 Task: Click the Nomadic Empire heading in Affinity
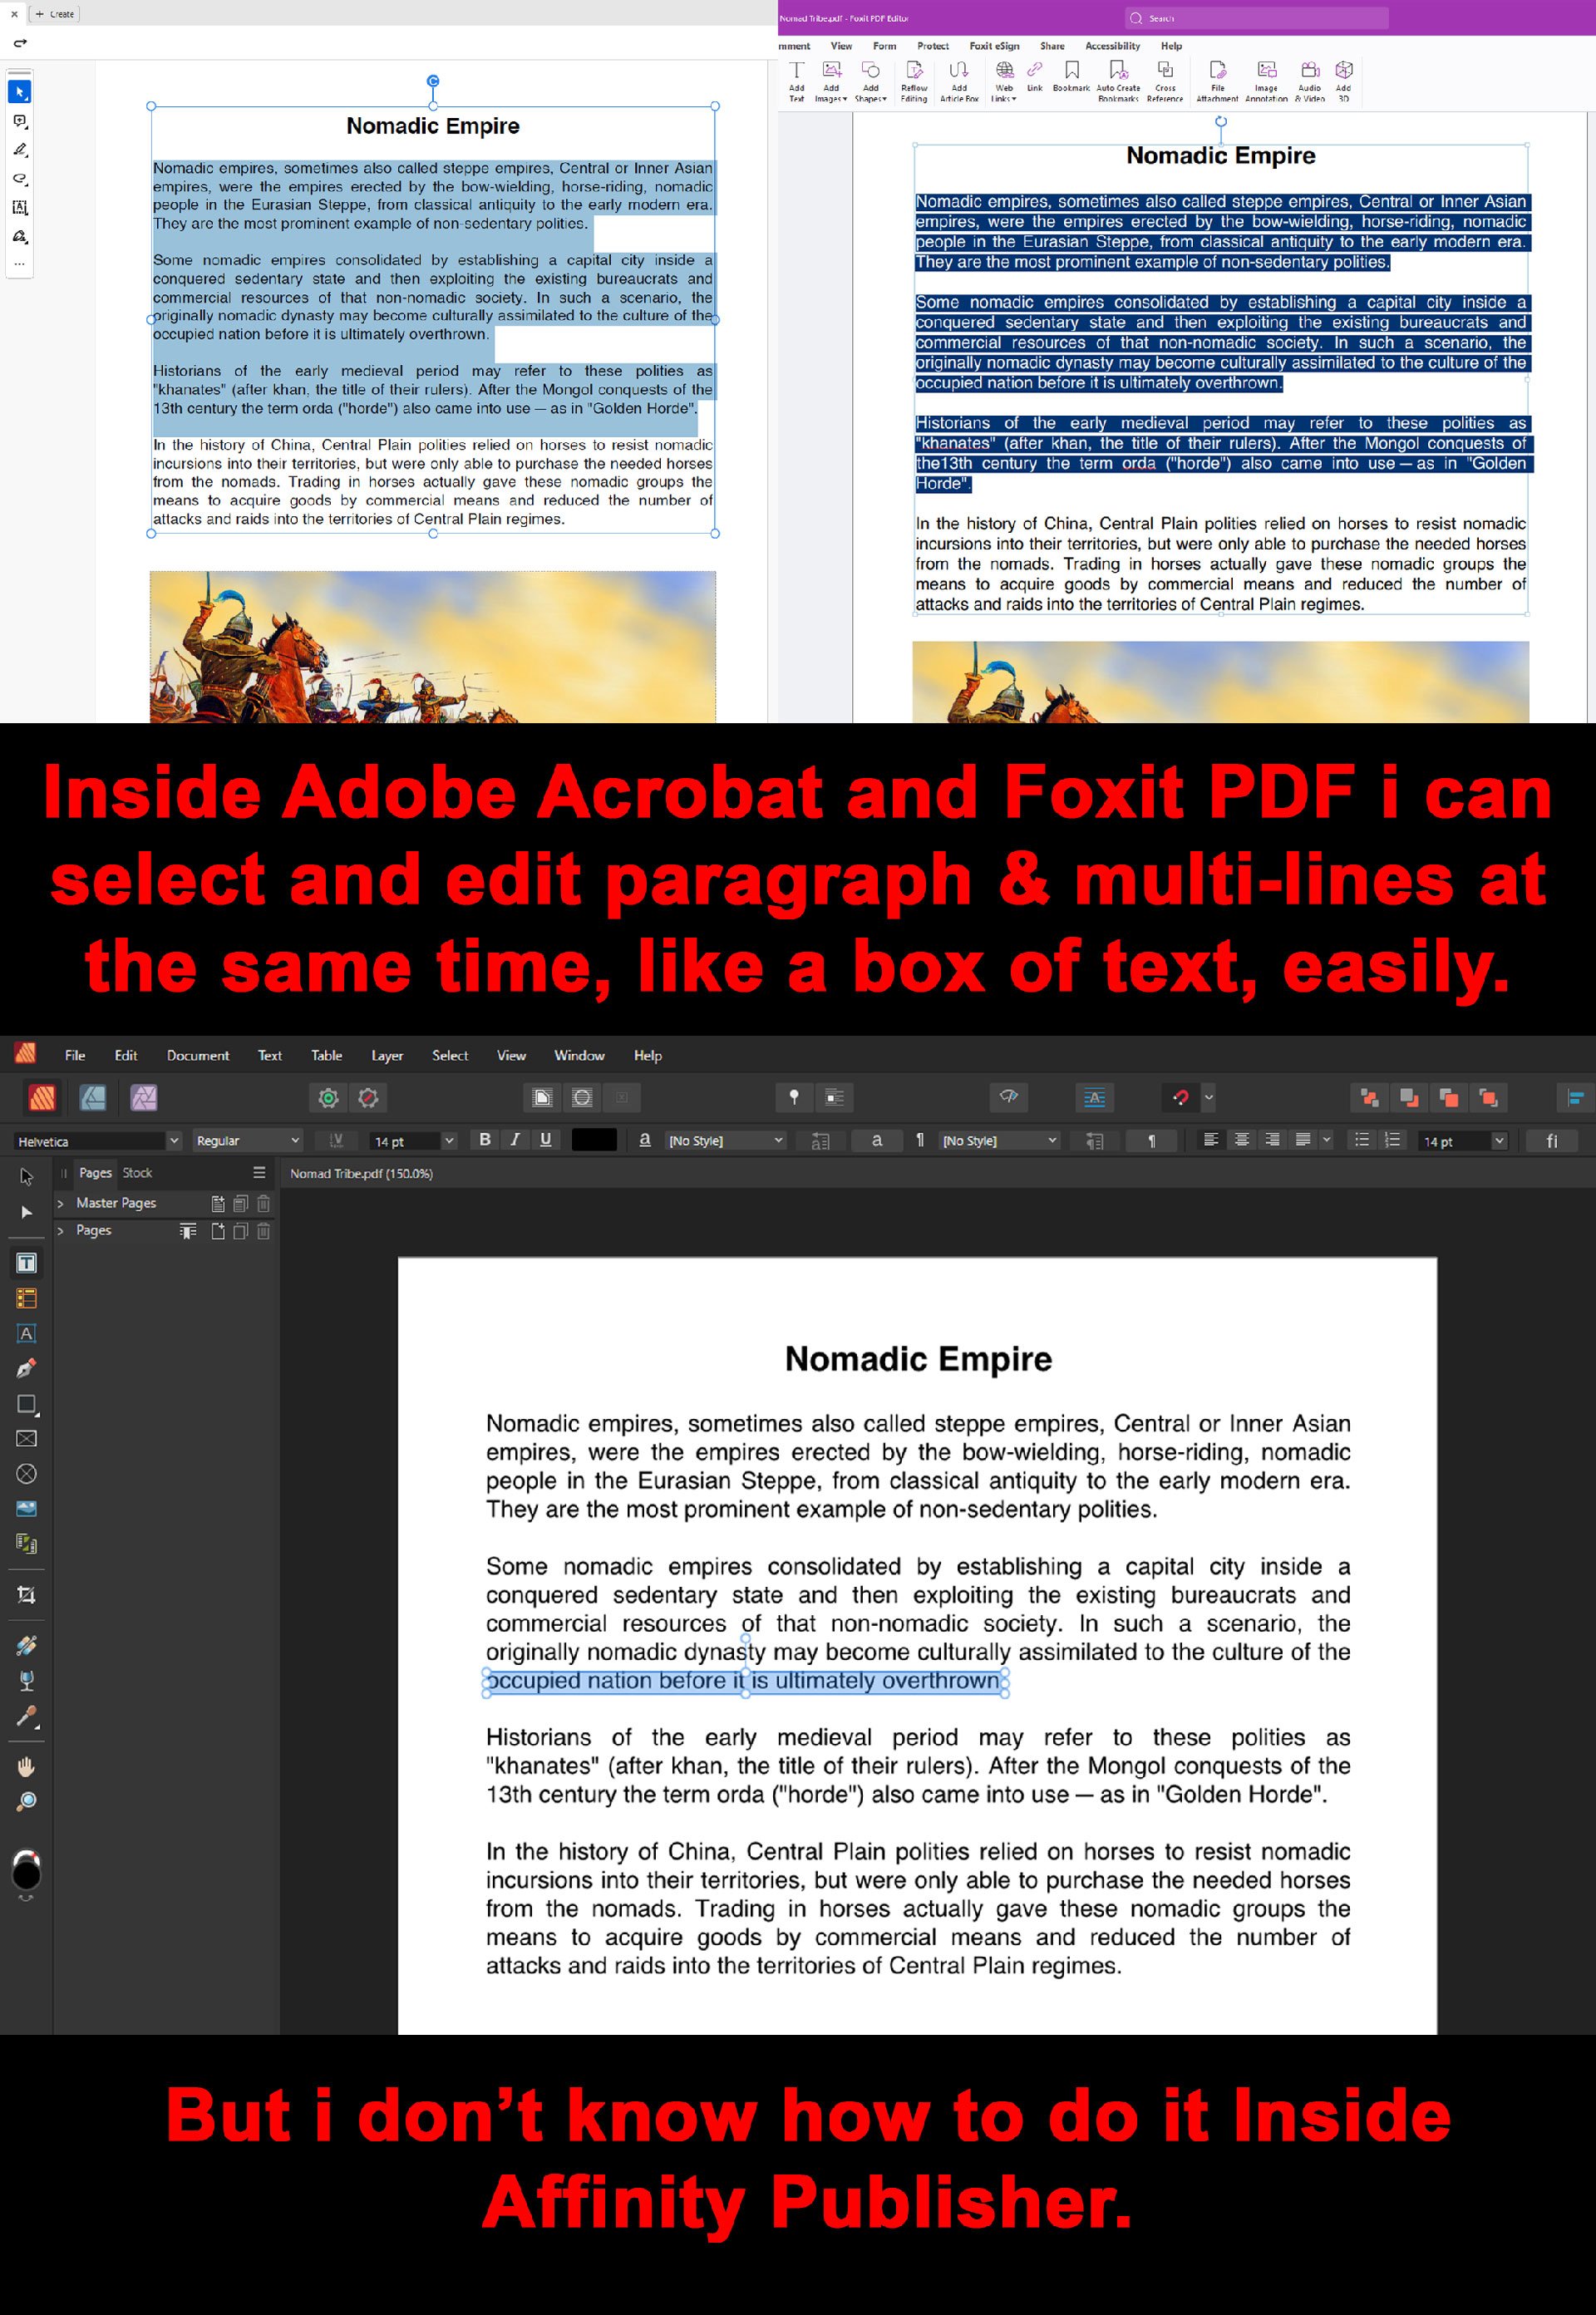(918, 1359)
